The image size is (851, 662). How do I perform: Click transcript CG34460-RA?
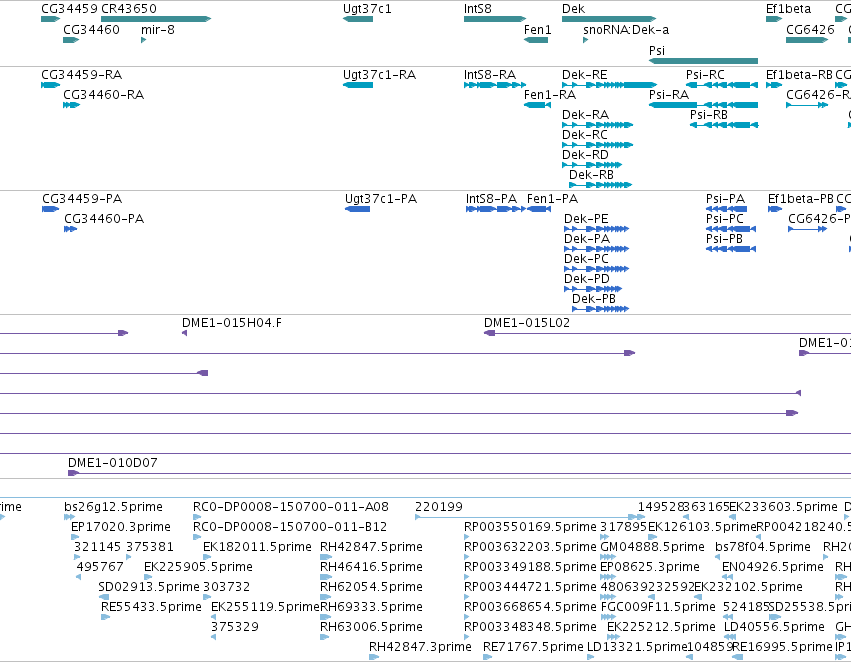(72, 105)
